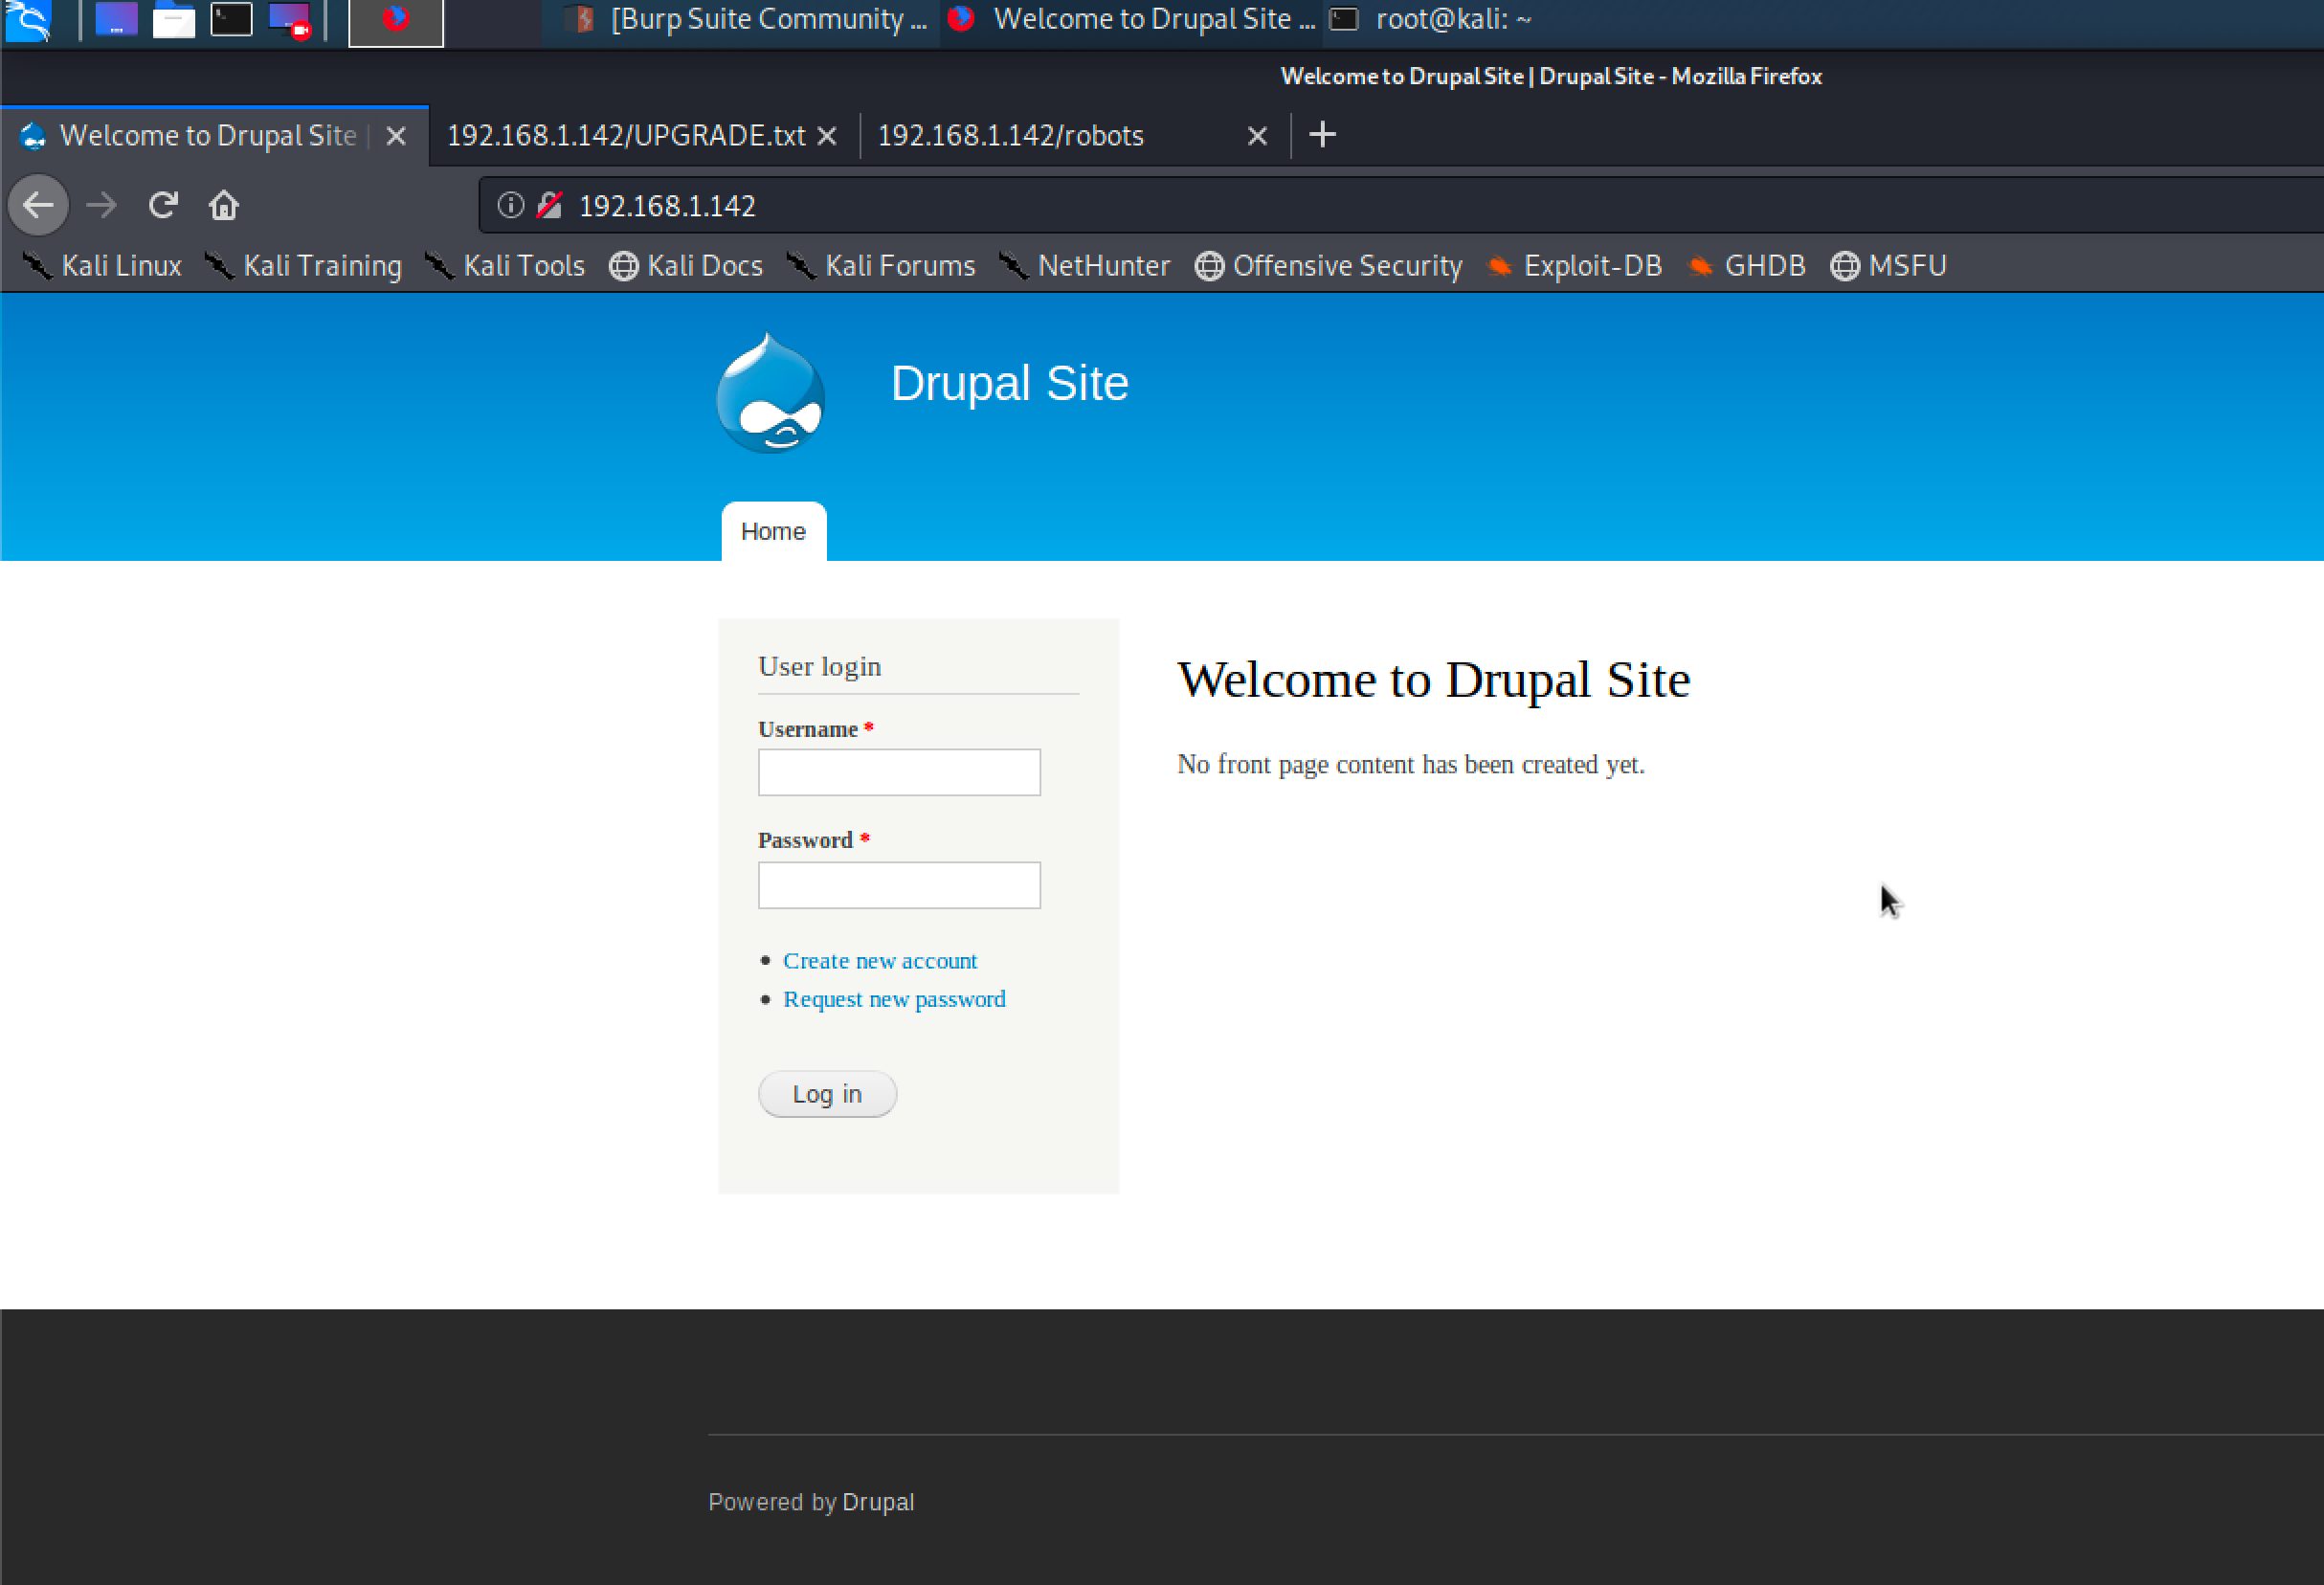This screenshot has width=2324, height=1585.
Task: Close the UPGRADE.txt tab
Action: pyautogui.click(x=827, y=136)
